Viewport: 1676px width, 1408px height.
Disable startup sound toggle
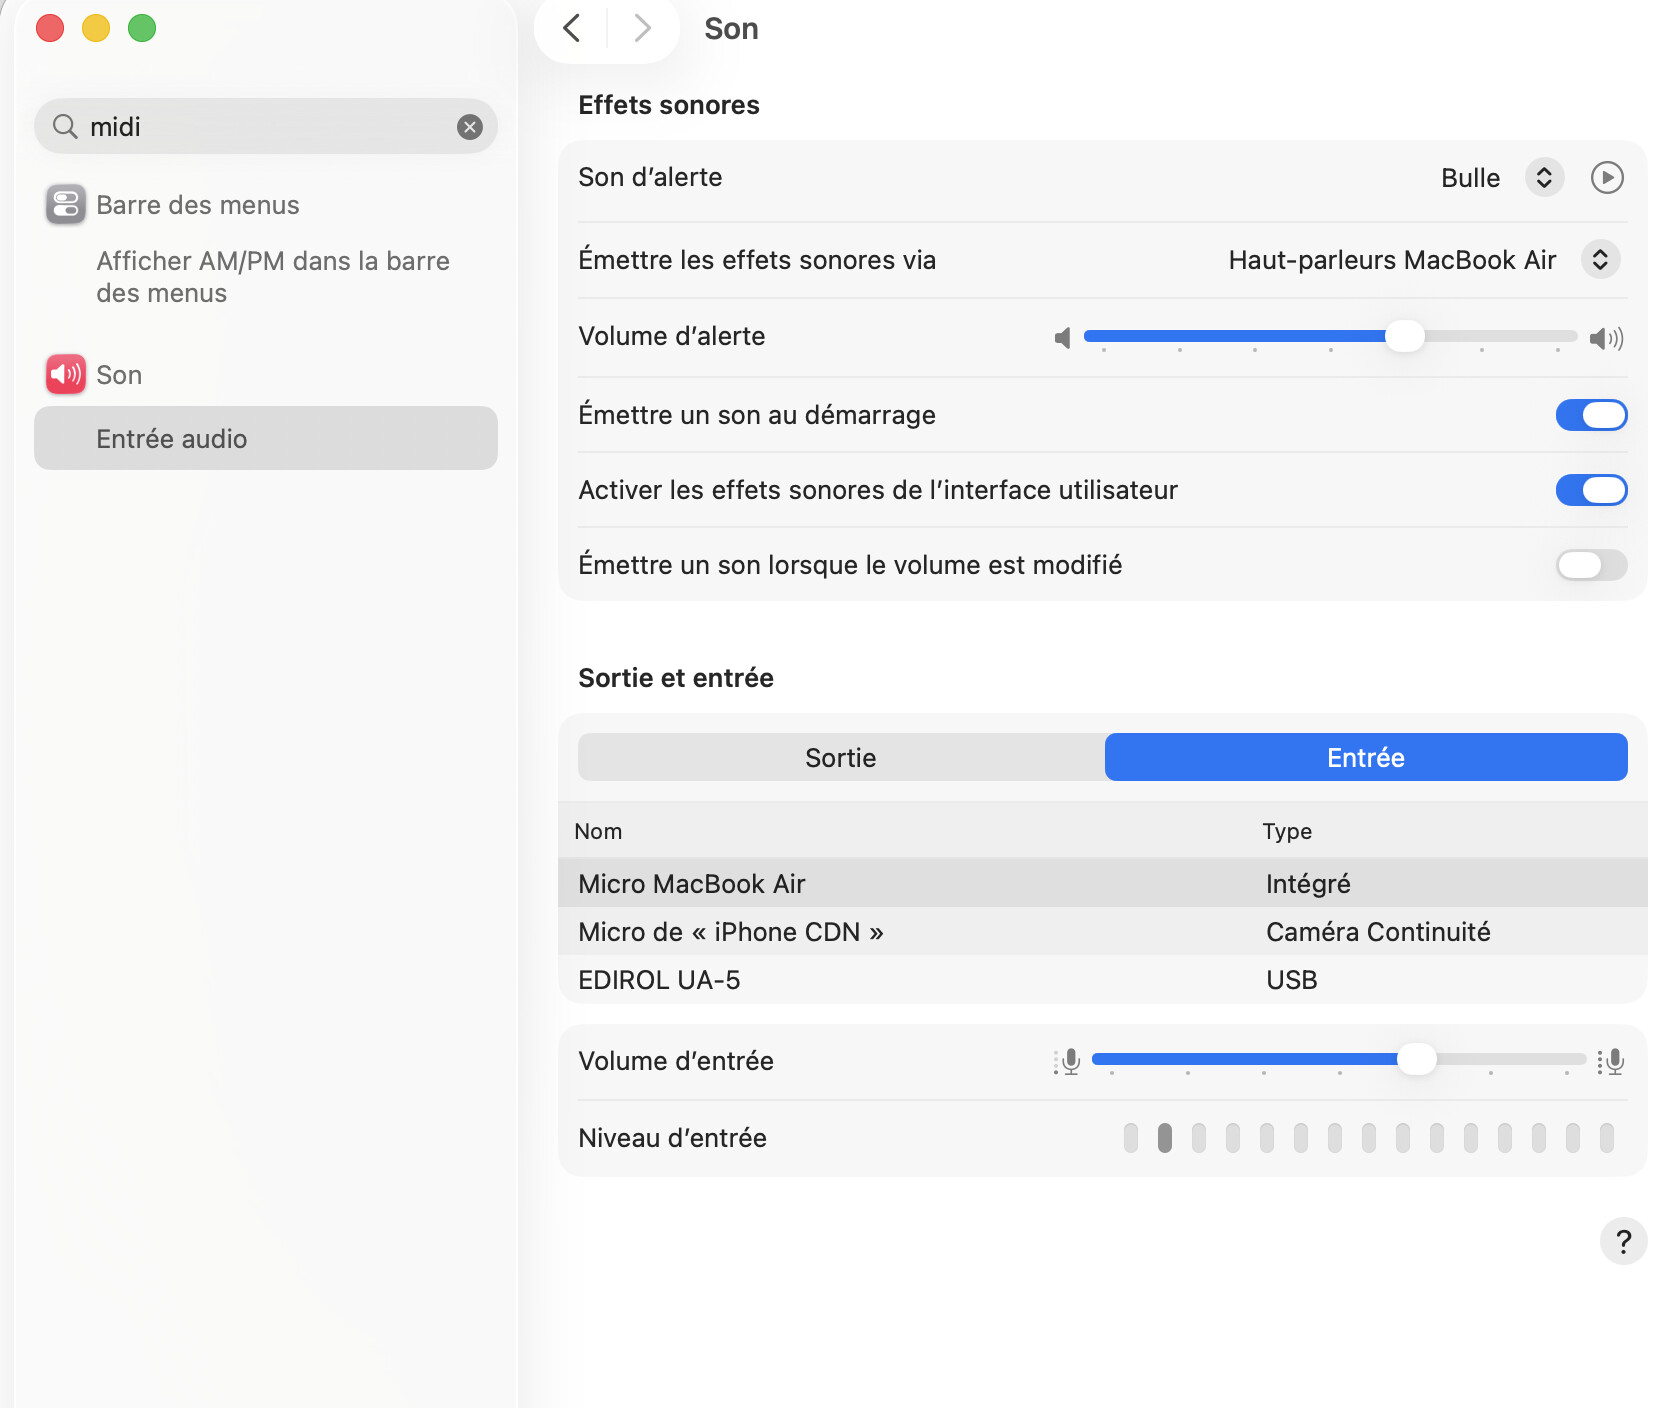tap(1591, 415)
